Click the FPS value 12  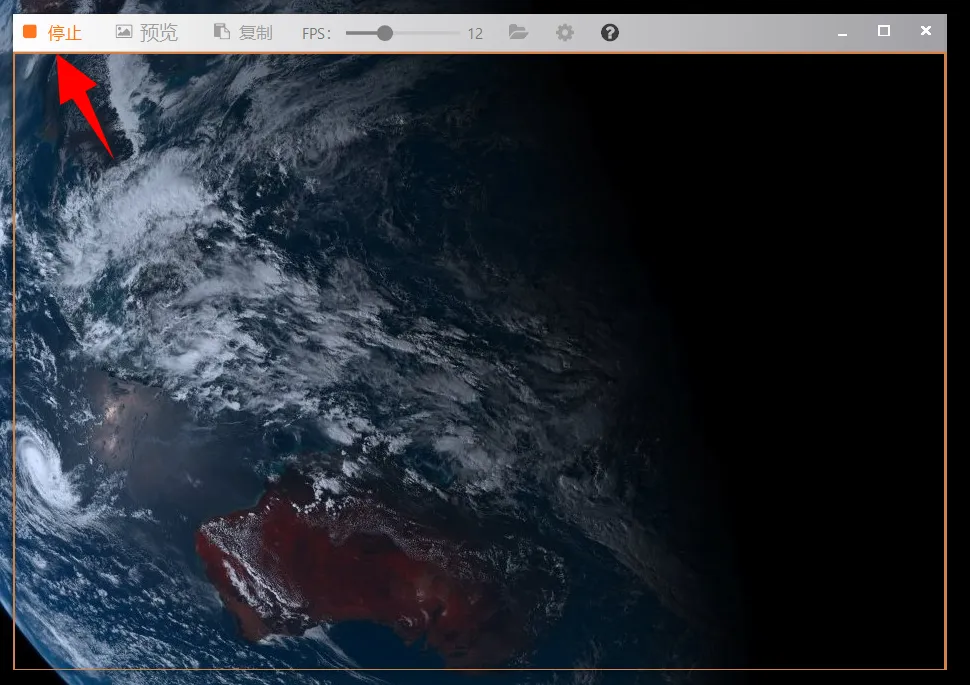click(475, 33)
